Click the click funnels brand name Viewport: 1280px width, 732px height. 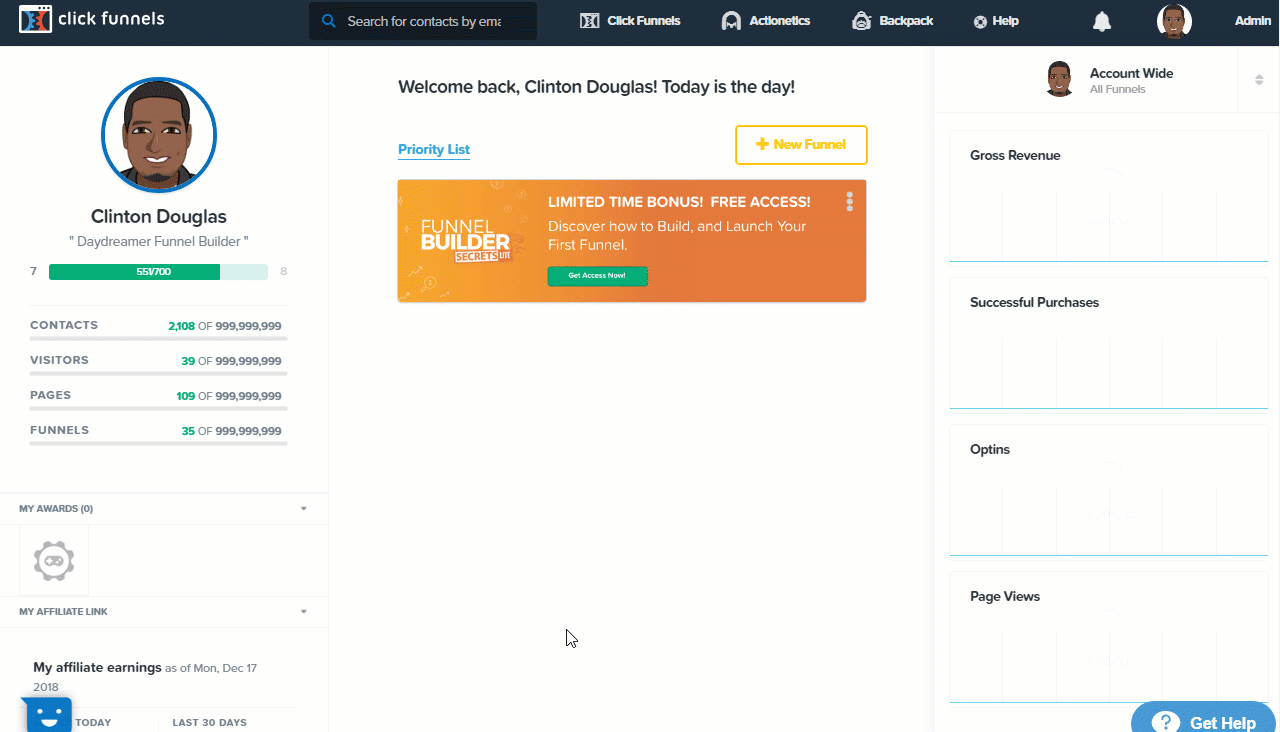tap(111, 19)
